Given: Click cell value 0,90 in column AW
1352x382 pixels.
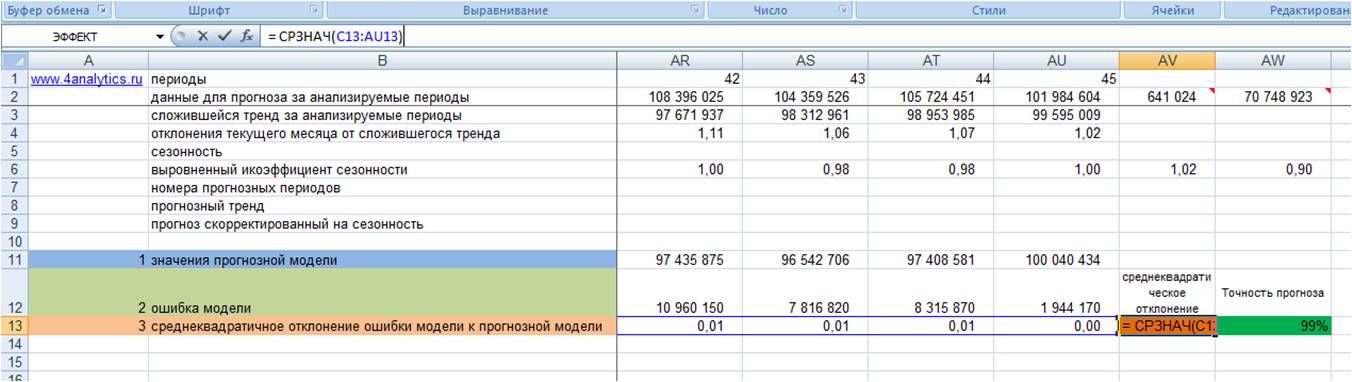Looking at the screenshot, I should point(1272,170).
